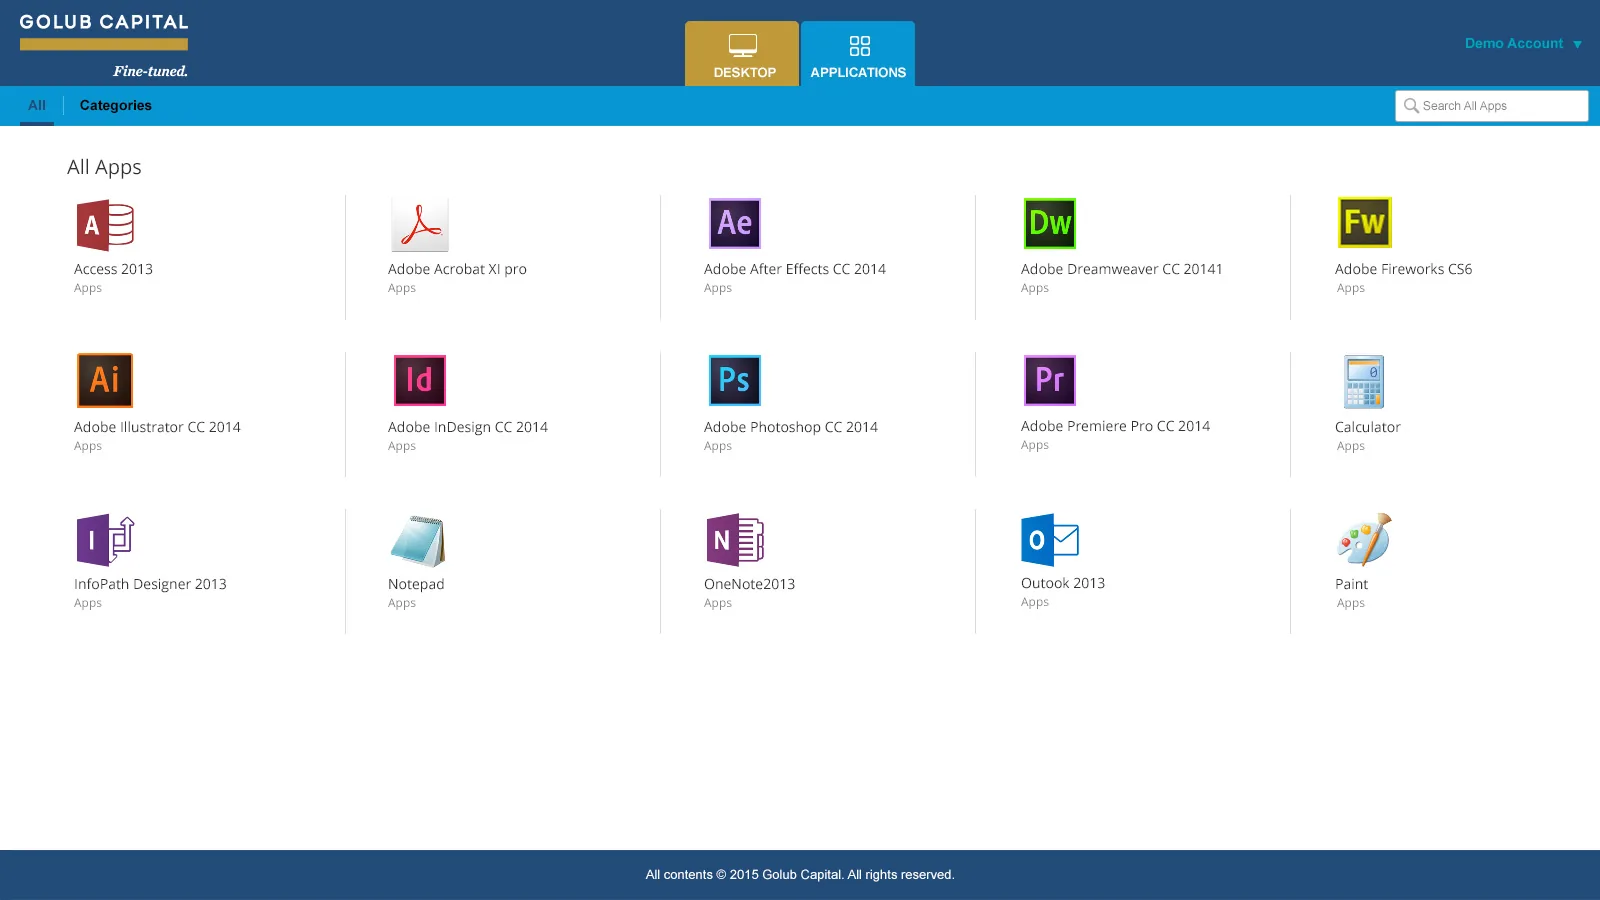
Task: Click the Notepad name text
Action: (416, 584)
